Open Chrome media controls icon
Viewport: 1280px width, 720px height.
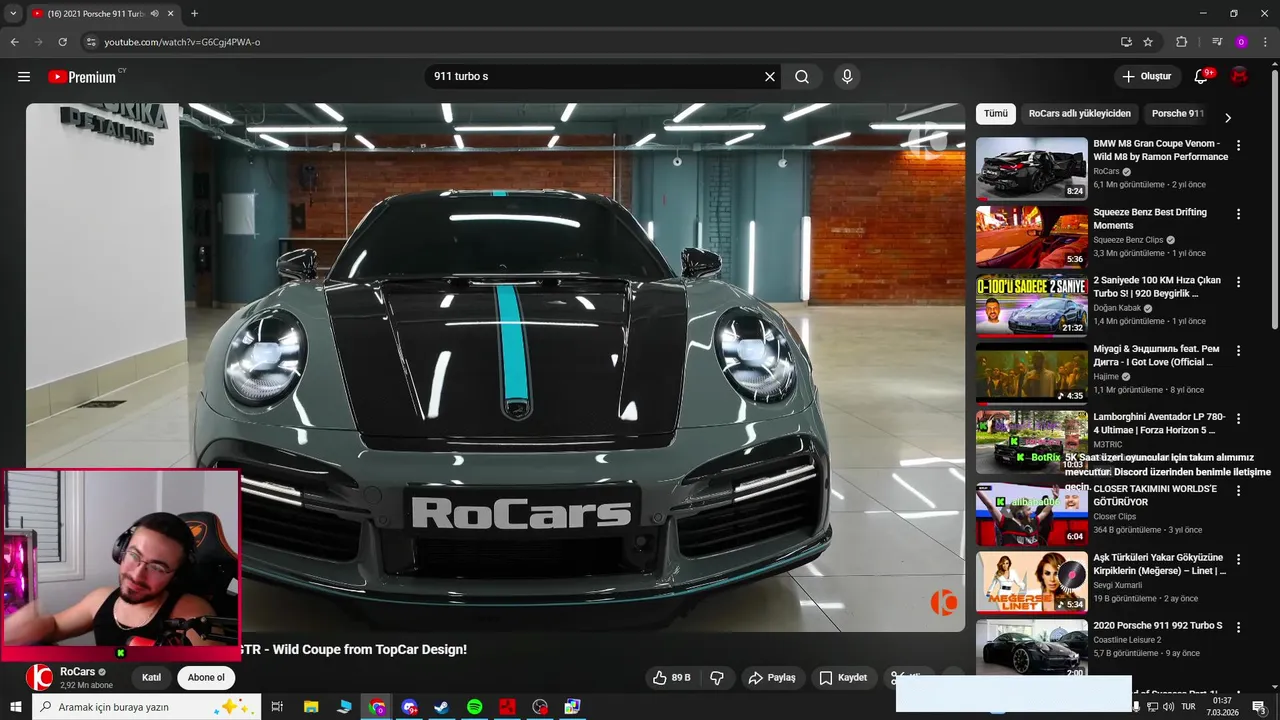pos(1217,42)
